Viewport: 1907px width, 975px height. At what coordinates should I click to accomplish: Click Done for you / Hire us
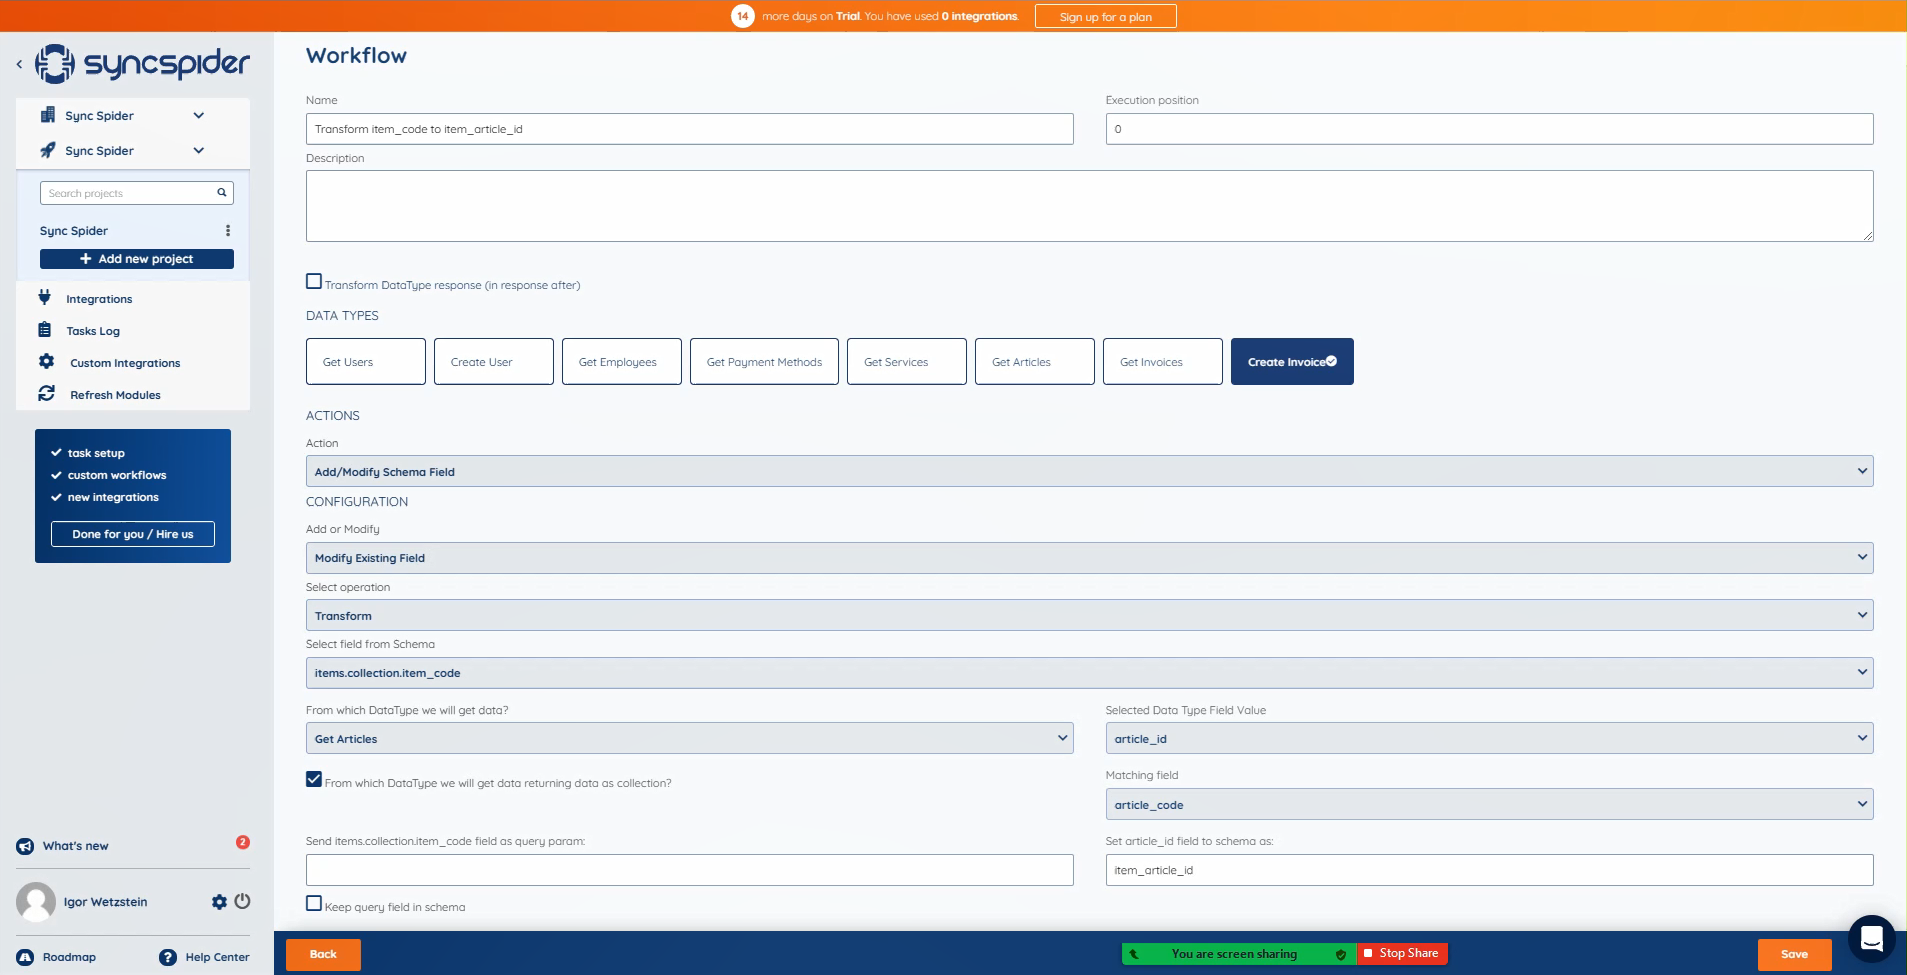(133, 534)
